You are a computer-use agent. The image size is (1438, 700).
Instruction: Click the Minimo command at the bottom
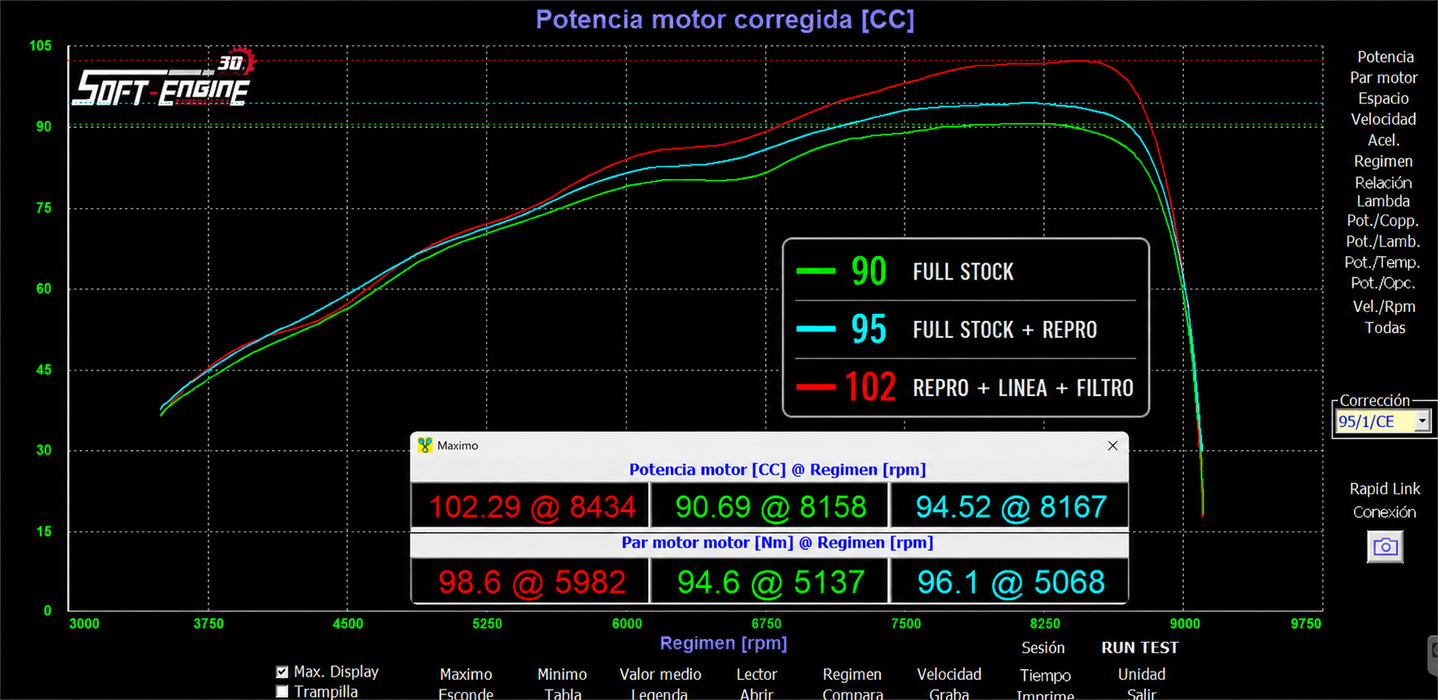coord(562,675)
